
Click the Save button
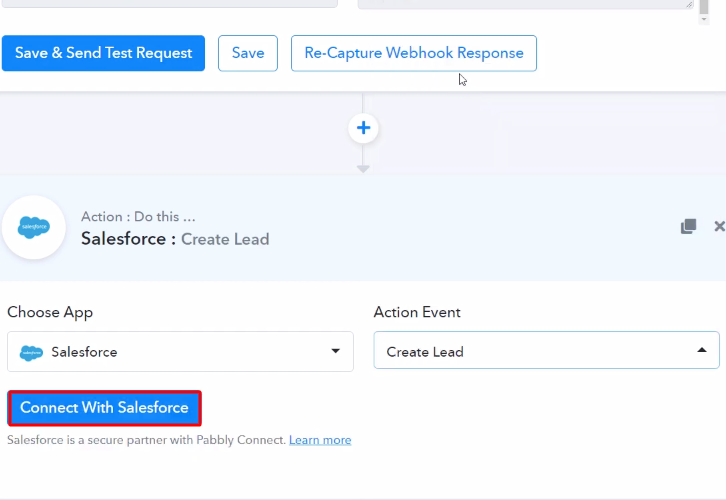(x=248, y=53)
